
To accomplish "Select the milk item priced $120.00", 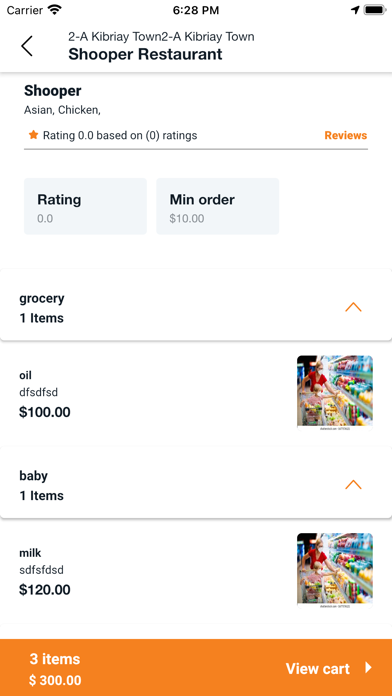I will (x=196, y=571).
